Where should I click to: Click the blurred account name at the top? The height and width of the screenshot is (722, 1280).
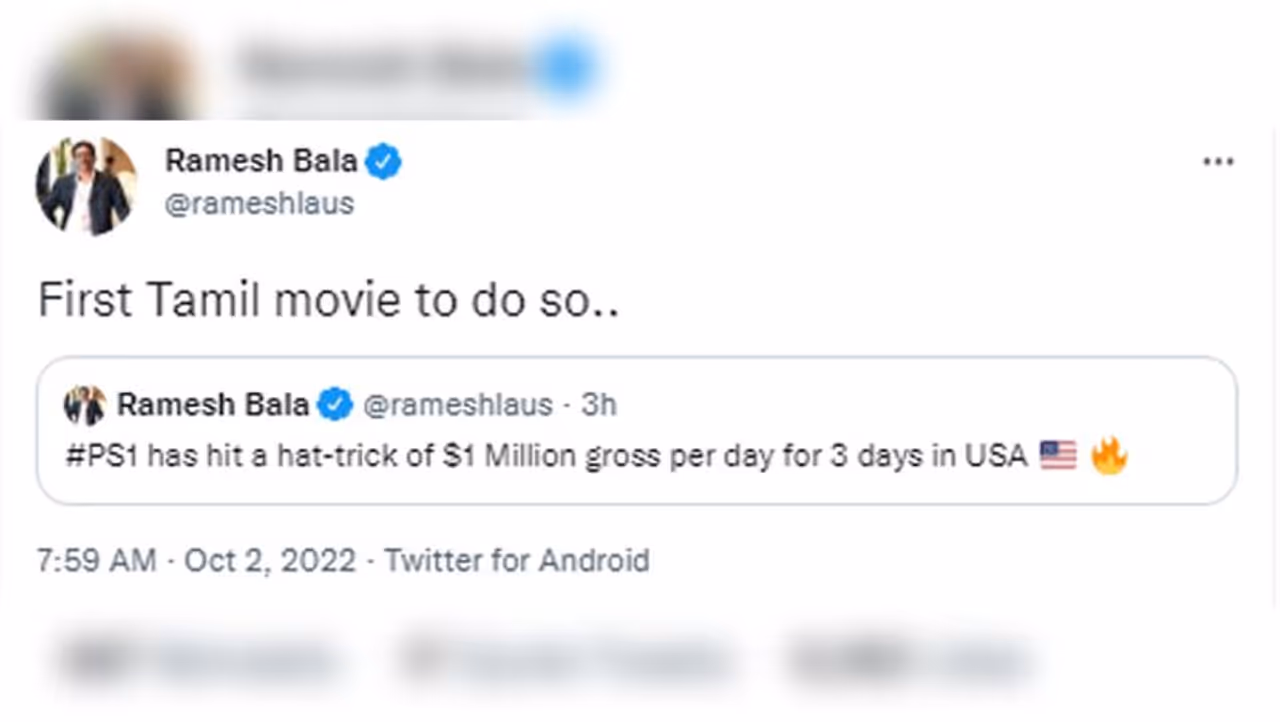coord(385,65)
